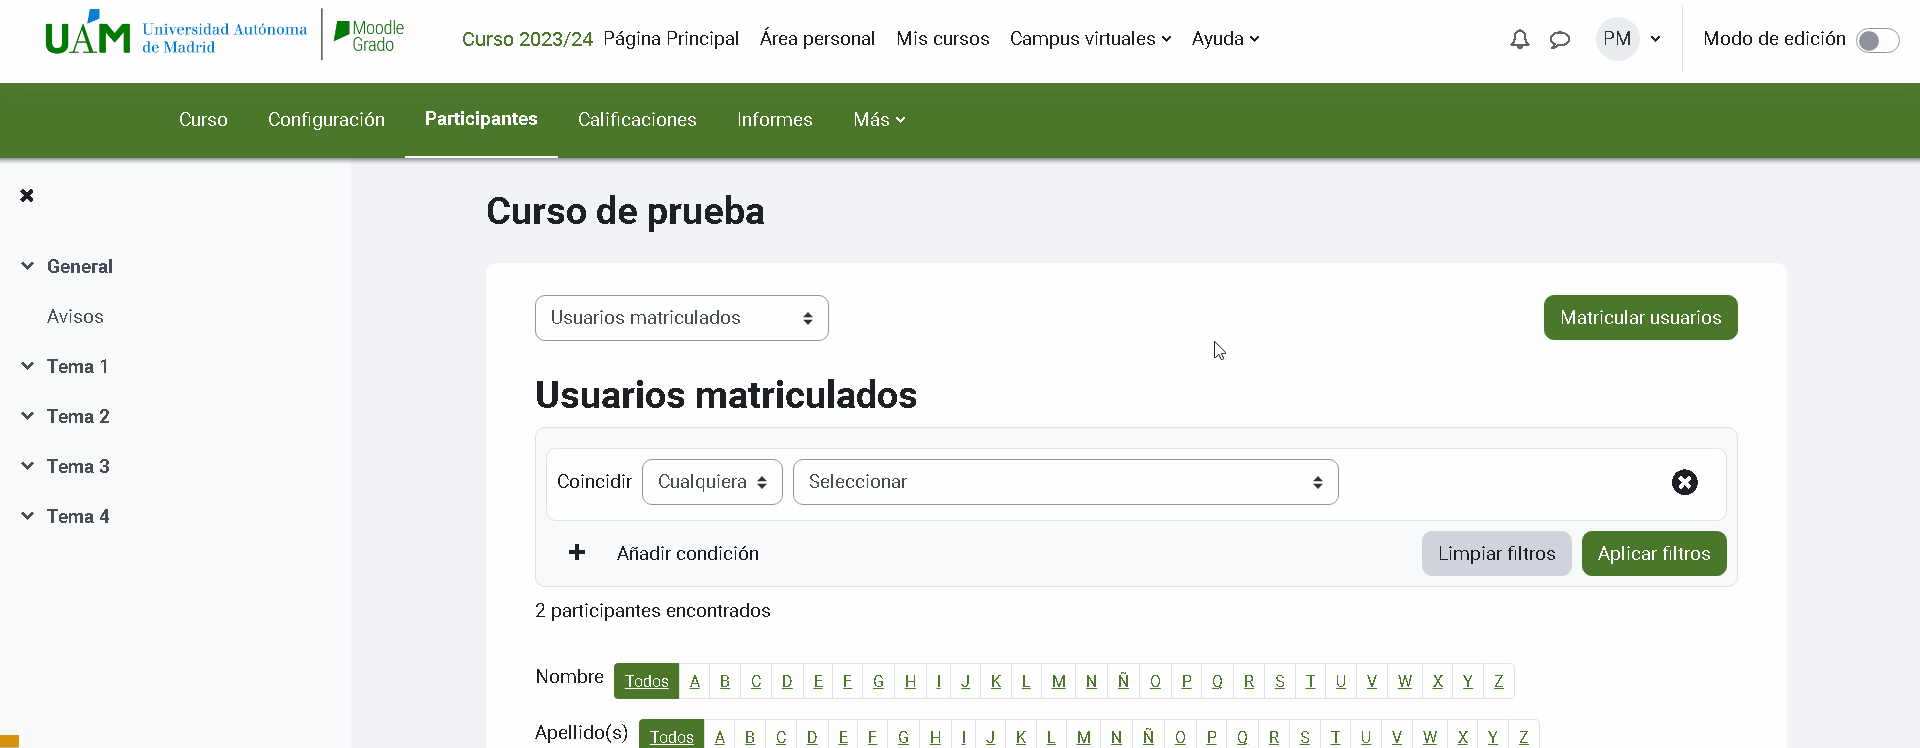This screenshot has height=748, width=1920.
Task: Click the PM user avatar
Action: click(x=1617, y=39)
